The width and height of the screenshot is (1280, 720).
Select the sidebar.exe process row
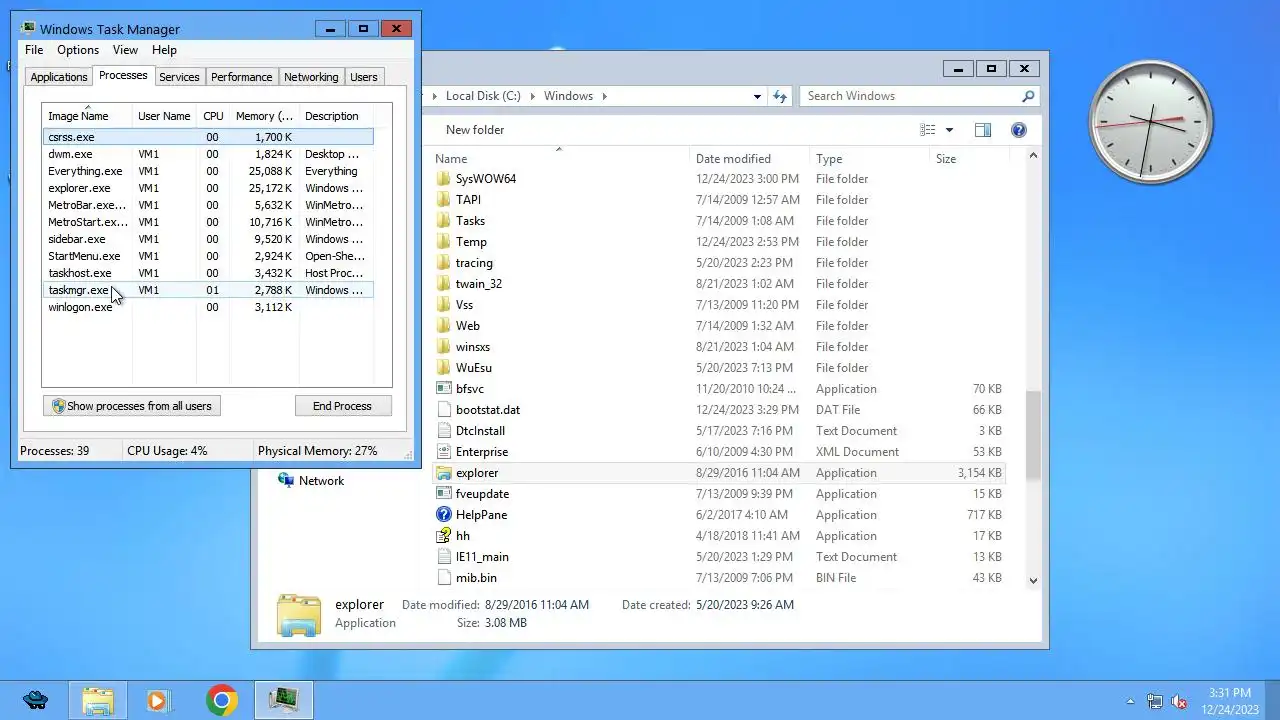pos(208,239)
